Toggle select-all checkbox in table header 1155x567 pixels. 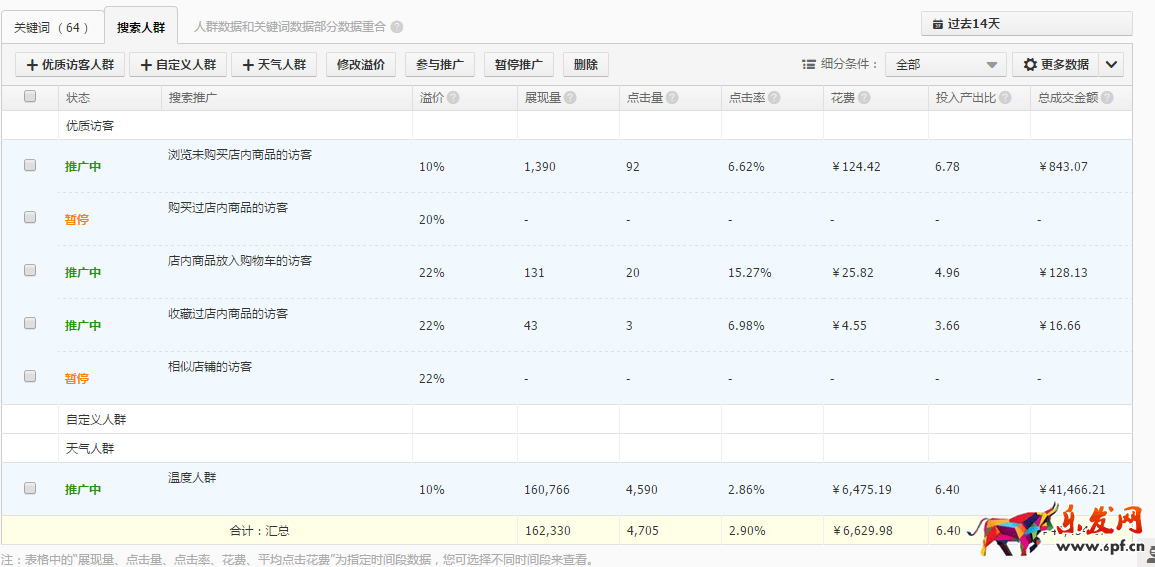click(30, 97)
